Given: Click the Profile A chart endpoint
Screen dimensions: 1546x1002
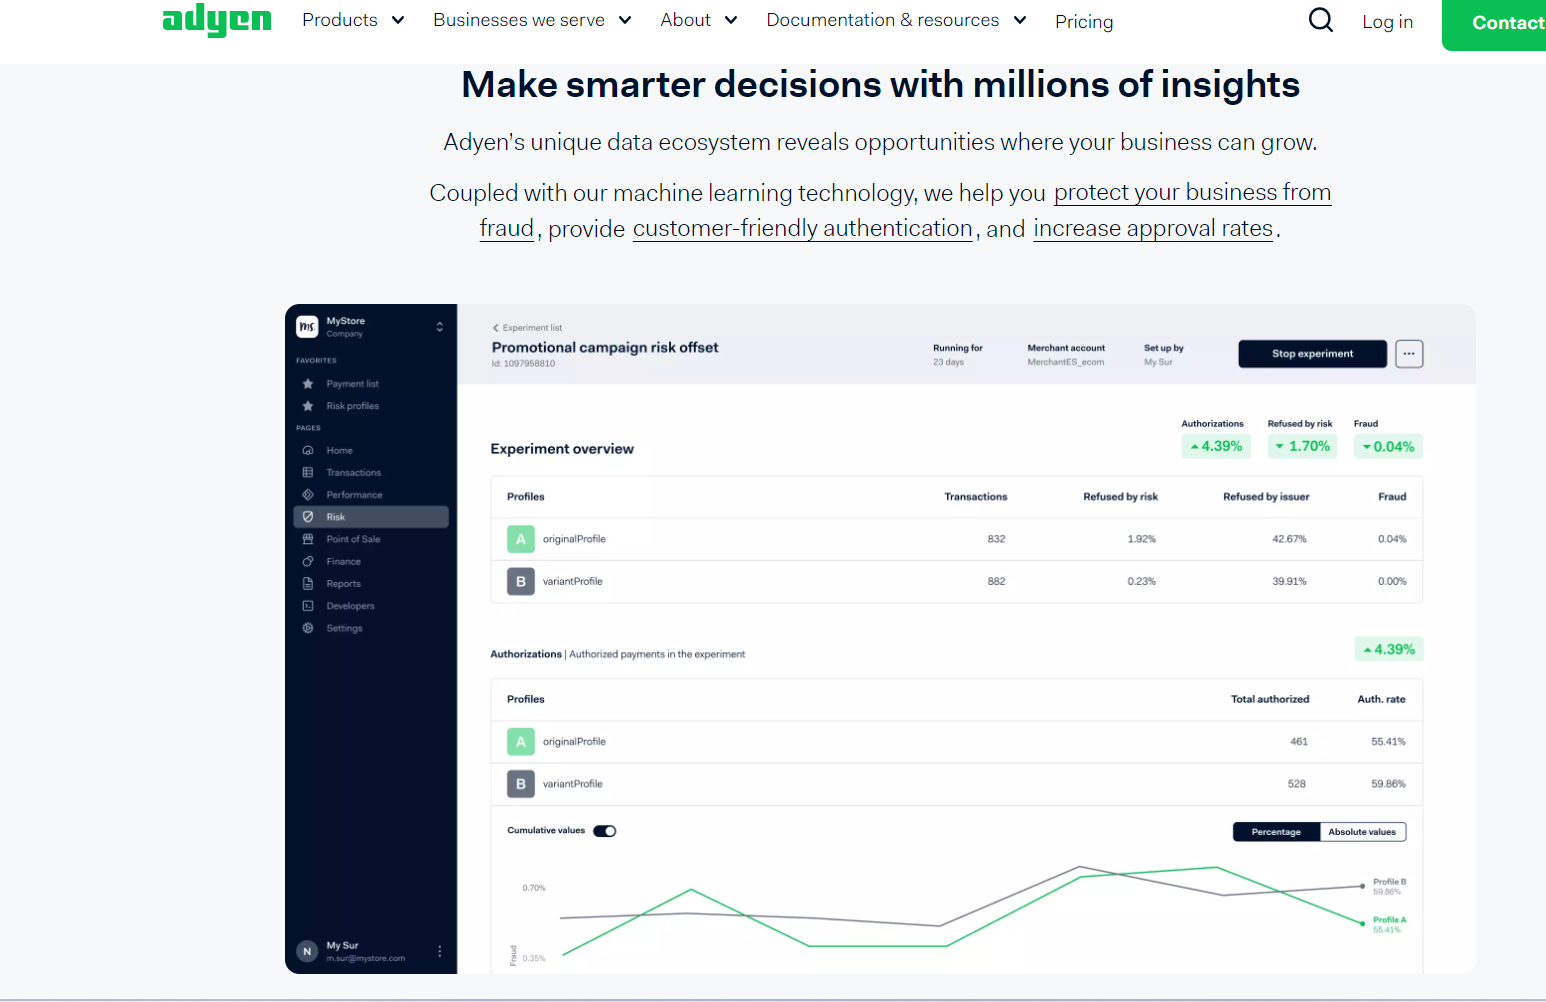Looking at the screenshot, I should click(1362, 923).
